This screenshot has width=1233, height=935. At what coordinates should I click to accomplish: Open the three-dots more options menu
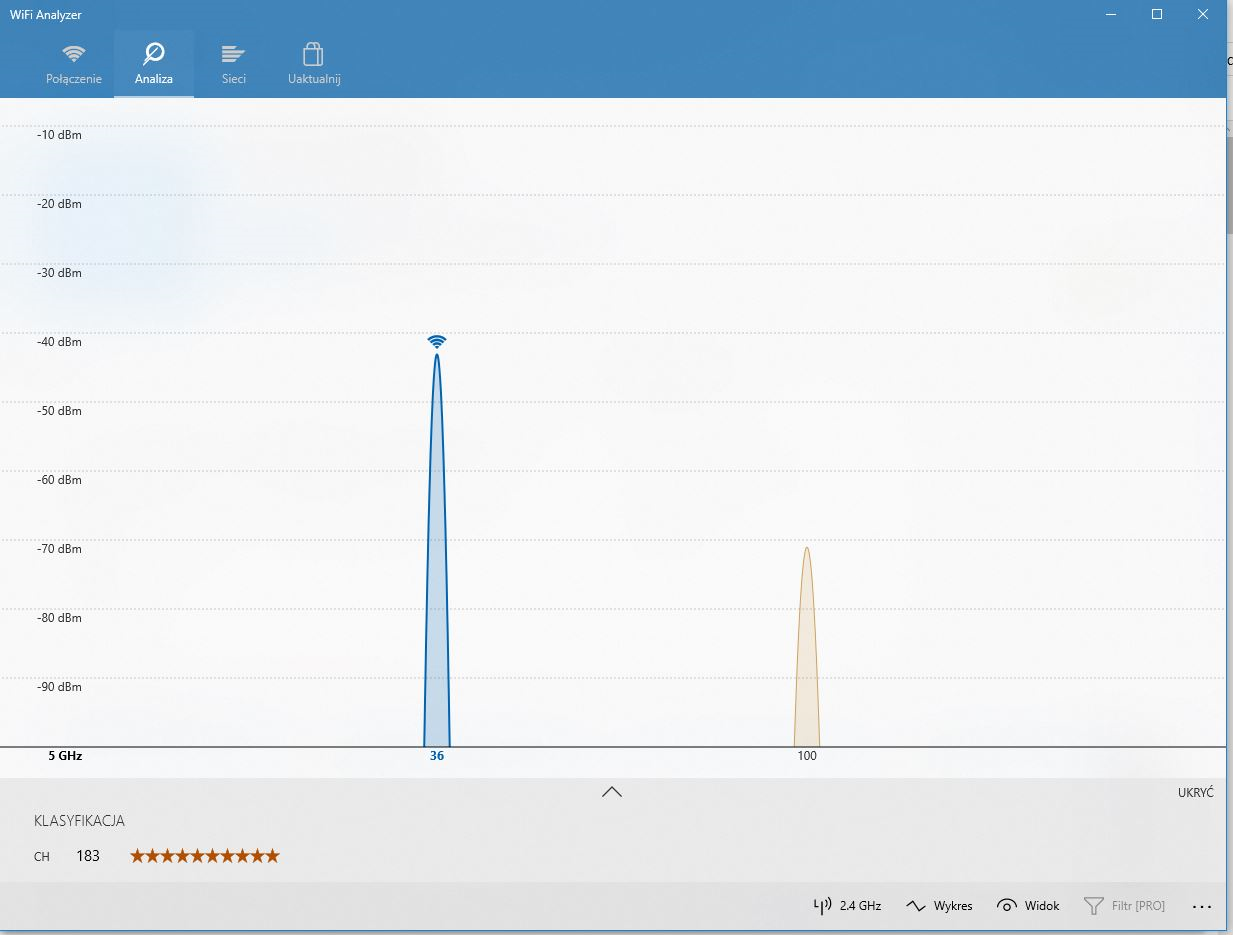pyautogui.click(x=1201, y=906)
